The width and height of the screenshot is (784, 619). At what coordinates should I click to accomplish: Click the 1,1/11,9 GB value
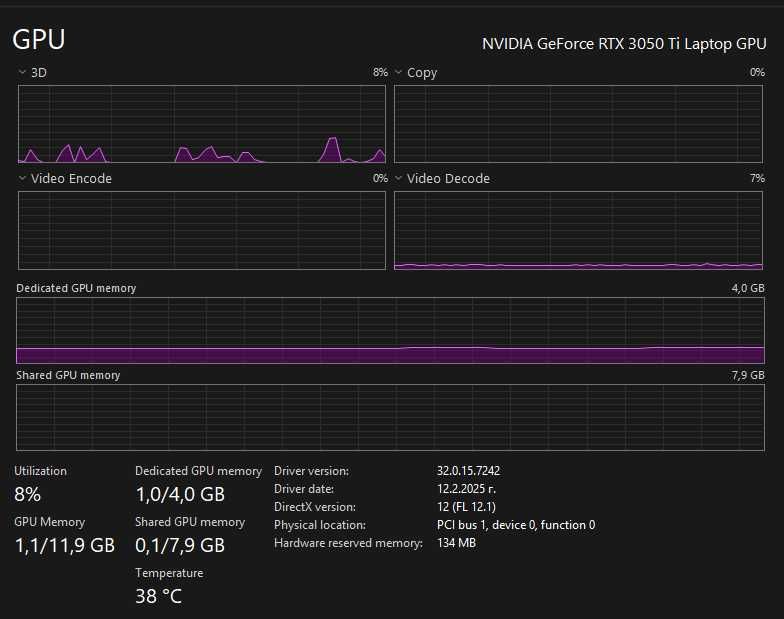click(65, 546)
